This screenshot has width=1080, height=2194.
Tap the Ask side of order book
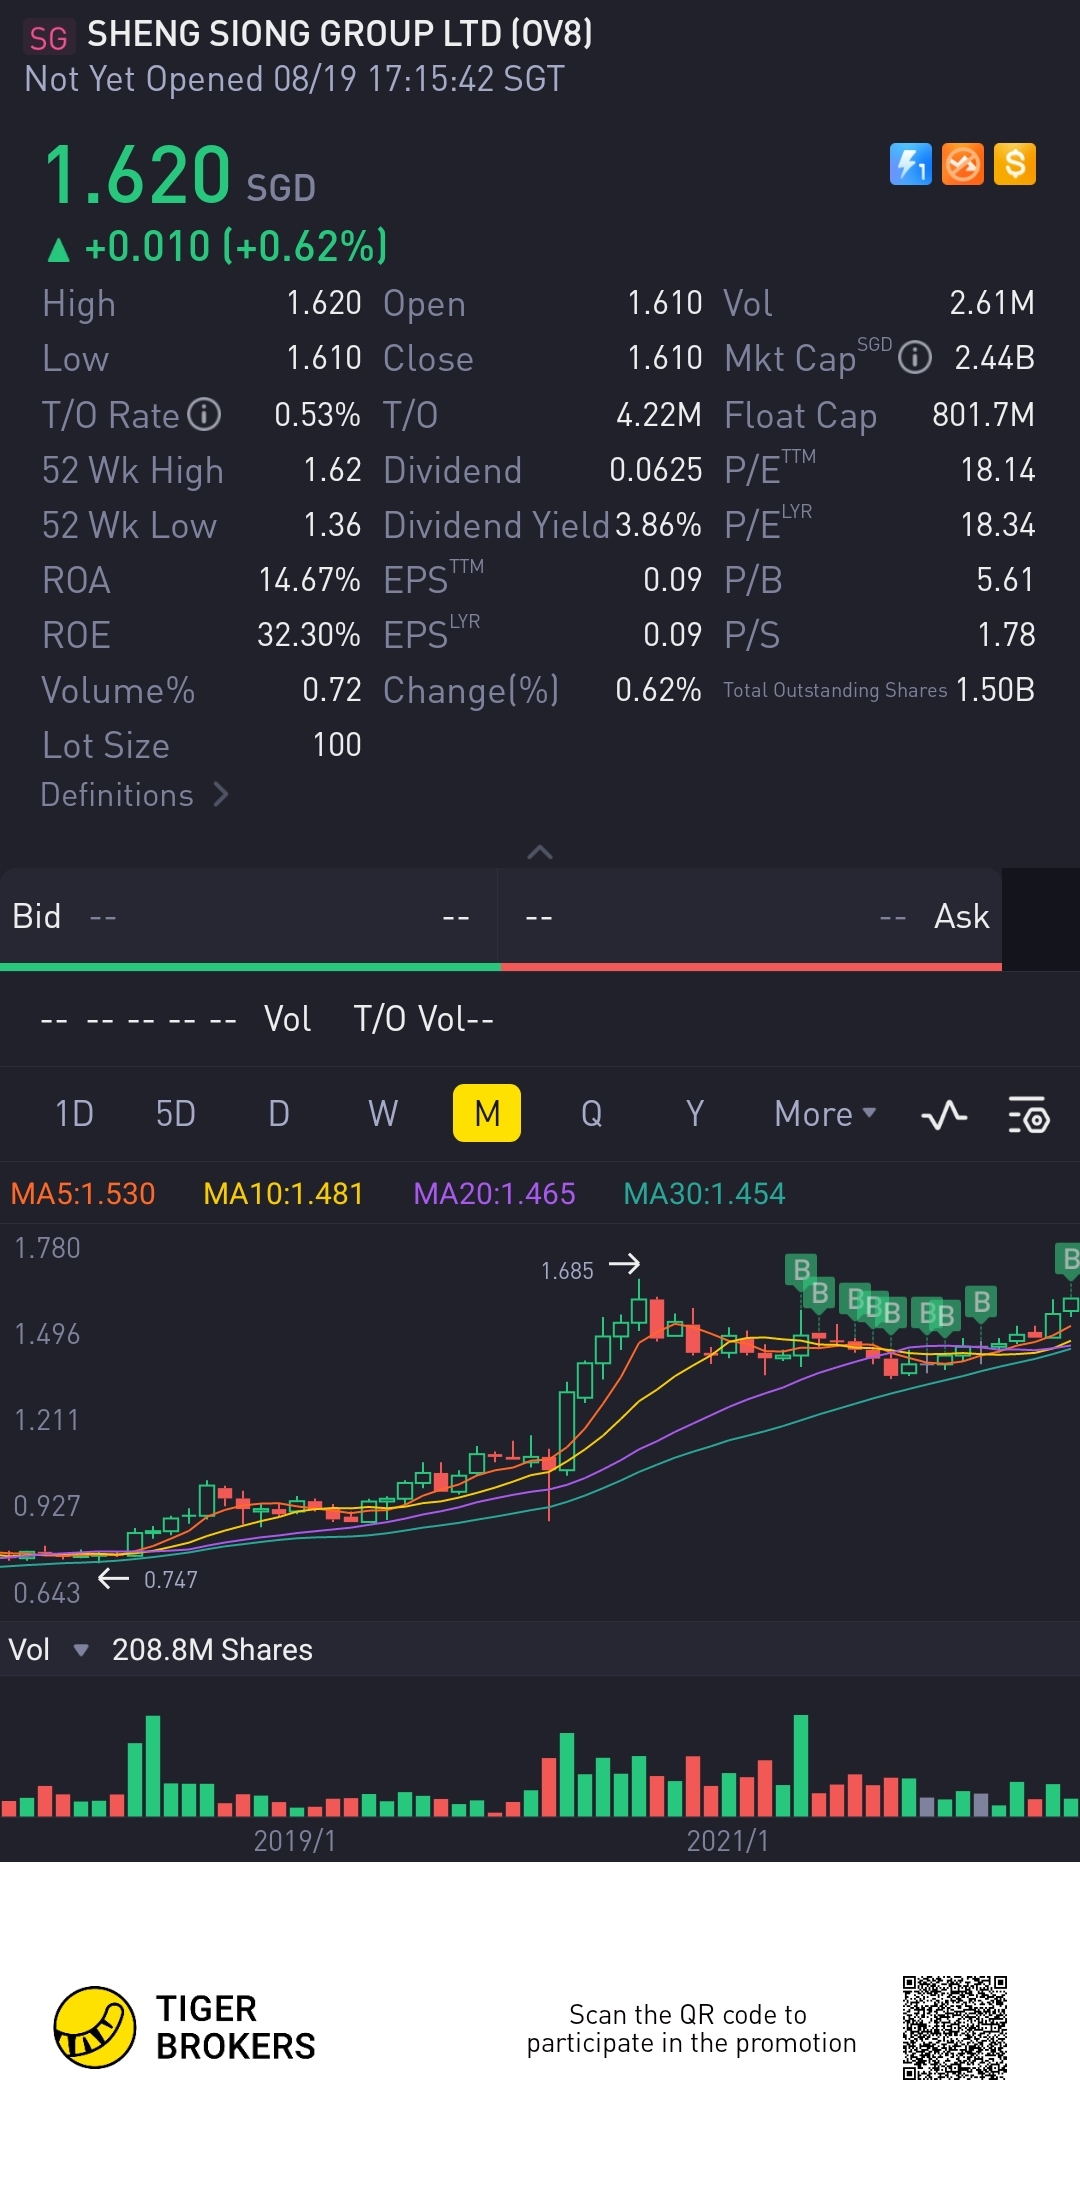click(751, 917)
